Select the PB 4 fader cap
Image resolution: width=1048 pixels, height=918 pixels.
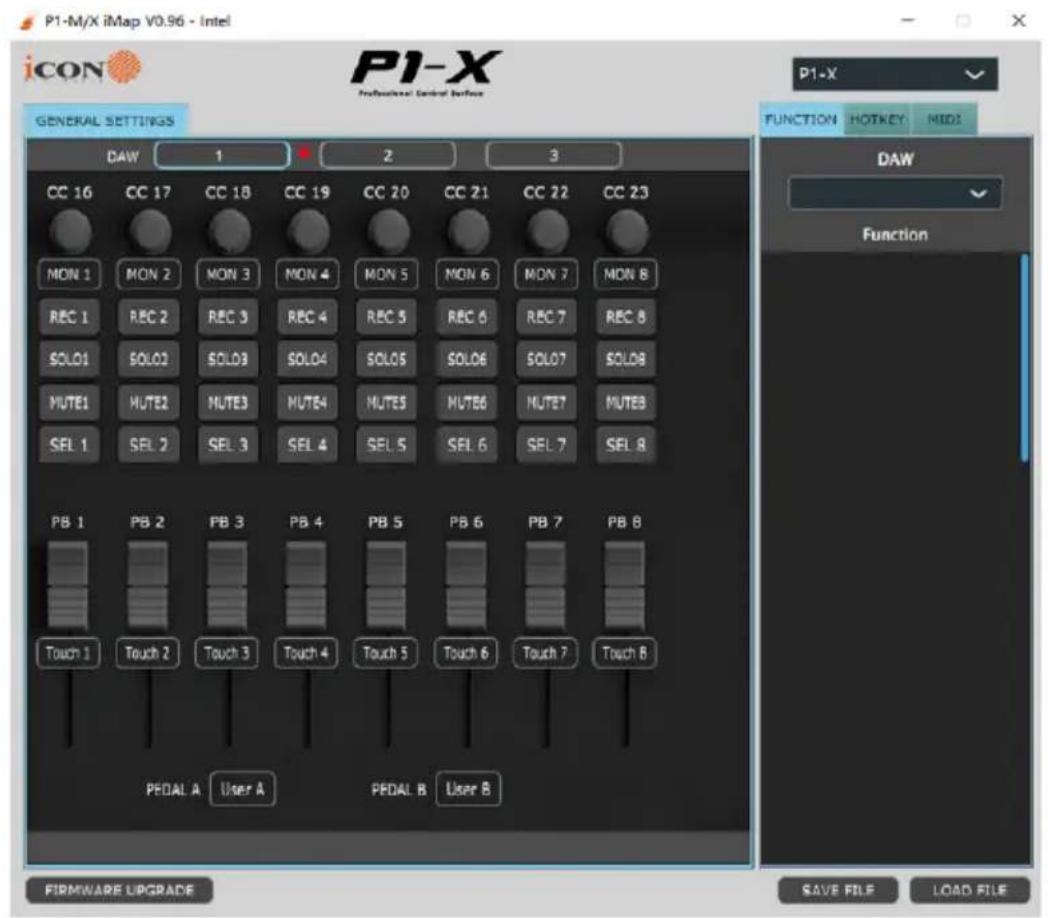click(x=306, y=587)
